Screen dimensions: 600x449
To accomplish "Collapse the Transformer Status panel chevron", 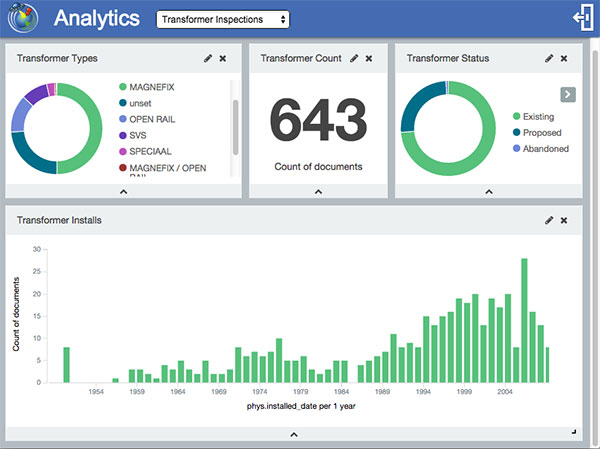I will click(488, 190).
